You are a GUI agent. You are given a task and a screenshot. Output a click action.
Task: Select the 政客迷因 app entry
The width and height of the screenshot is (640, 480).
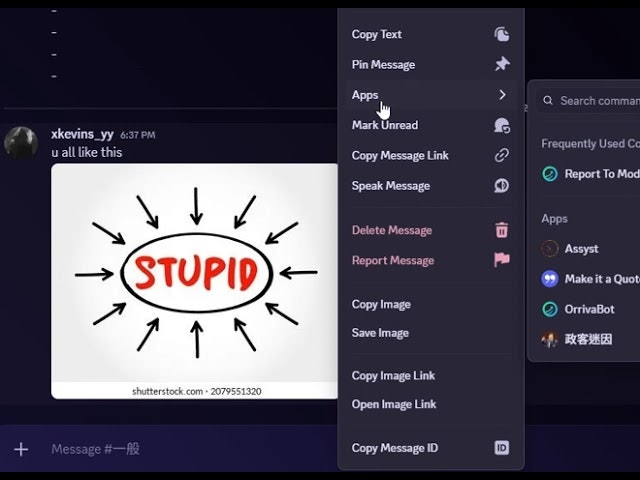click(587, 339)
